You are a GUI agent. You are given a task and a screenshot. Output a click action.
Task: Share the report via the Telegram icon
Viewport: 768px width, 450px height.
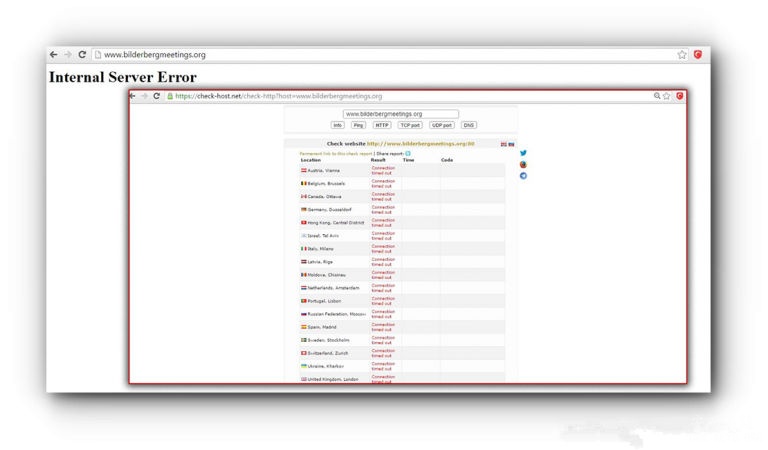(523, 176)
